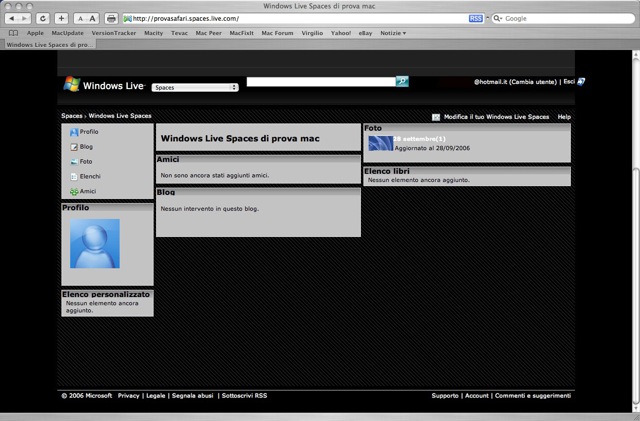Open the Spaces dropdown selector
Image resolution: width=640 pixels, height=421 pixels.
tap(195, 87)
